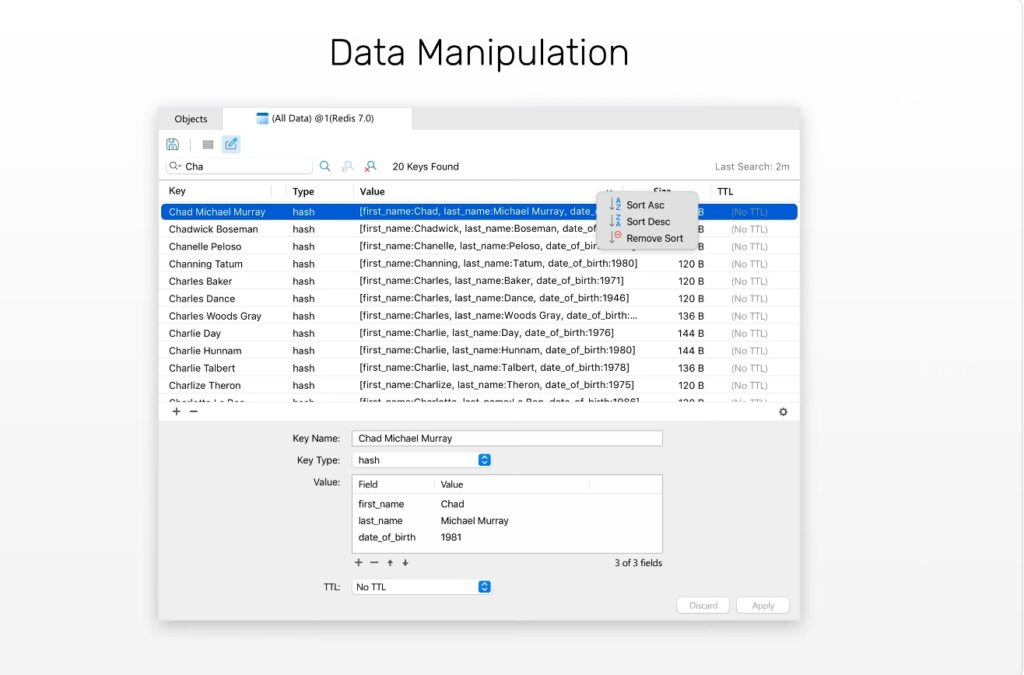This screenshot has width=1024, height=675.
Task: Click the Discard button
Action: point(703,605)
